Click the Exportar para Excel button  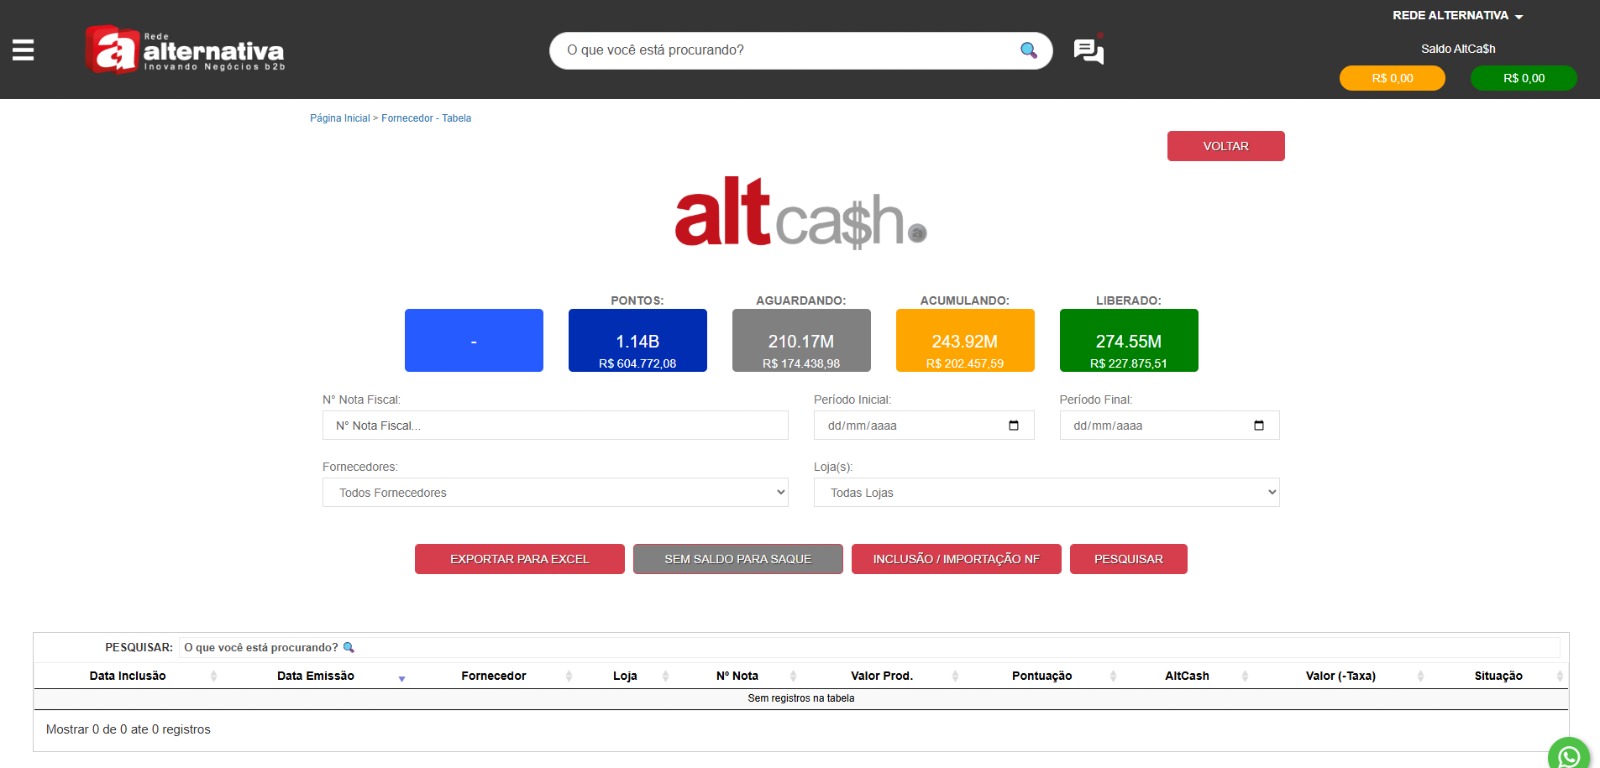pos(519,559)
